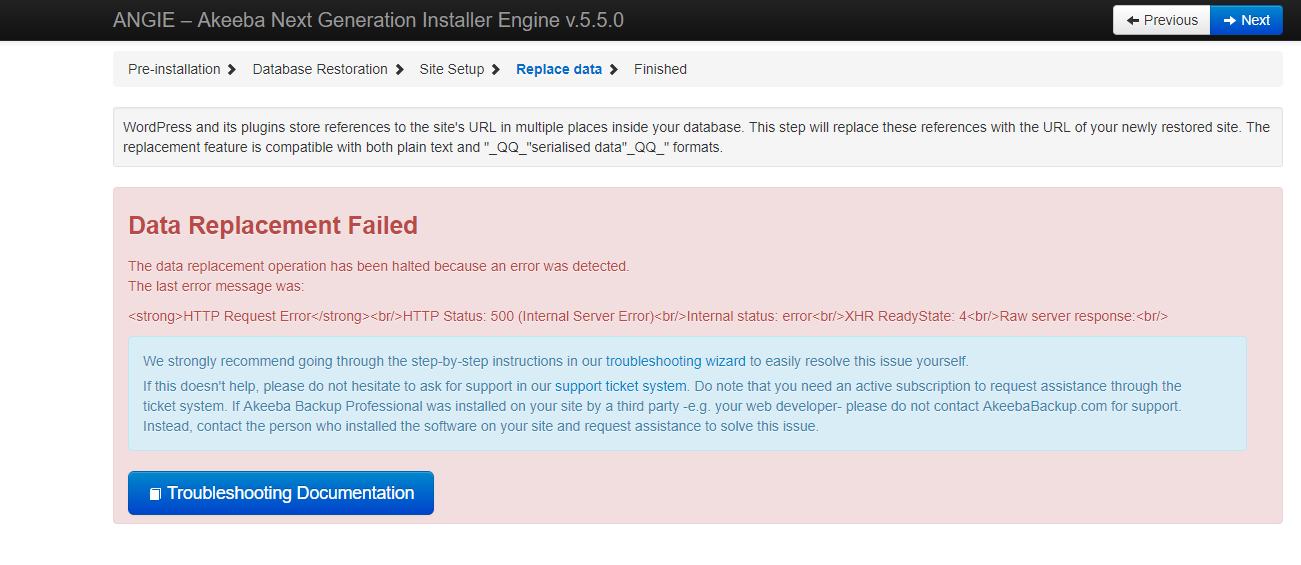The image size is (1301, 565).
Task: Select the Site Setup breadcrumb step
Action: coord(452,69)
